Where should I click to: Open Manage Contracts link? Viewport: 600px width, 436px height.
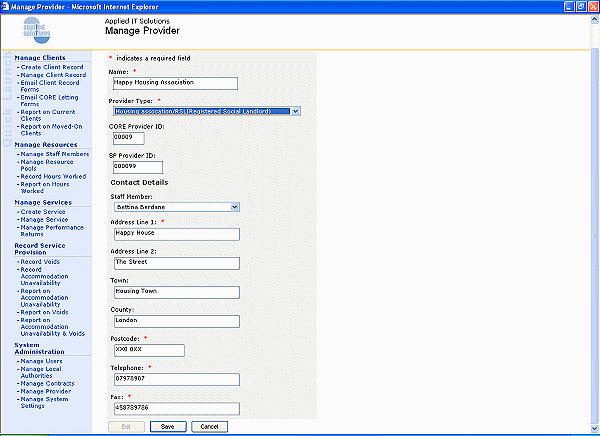(x=47, y=384)
